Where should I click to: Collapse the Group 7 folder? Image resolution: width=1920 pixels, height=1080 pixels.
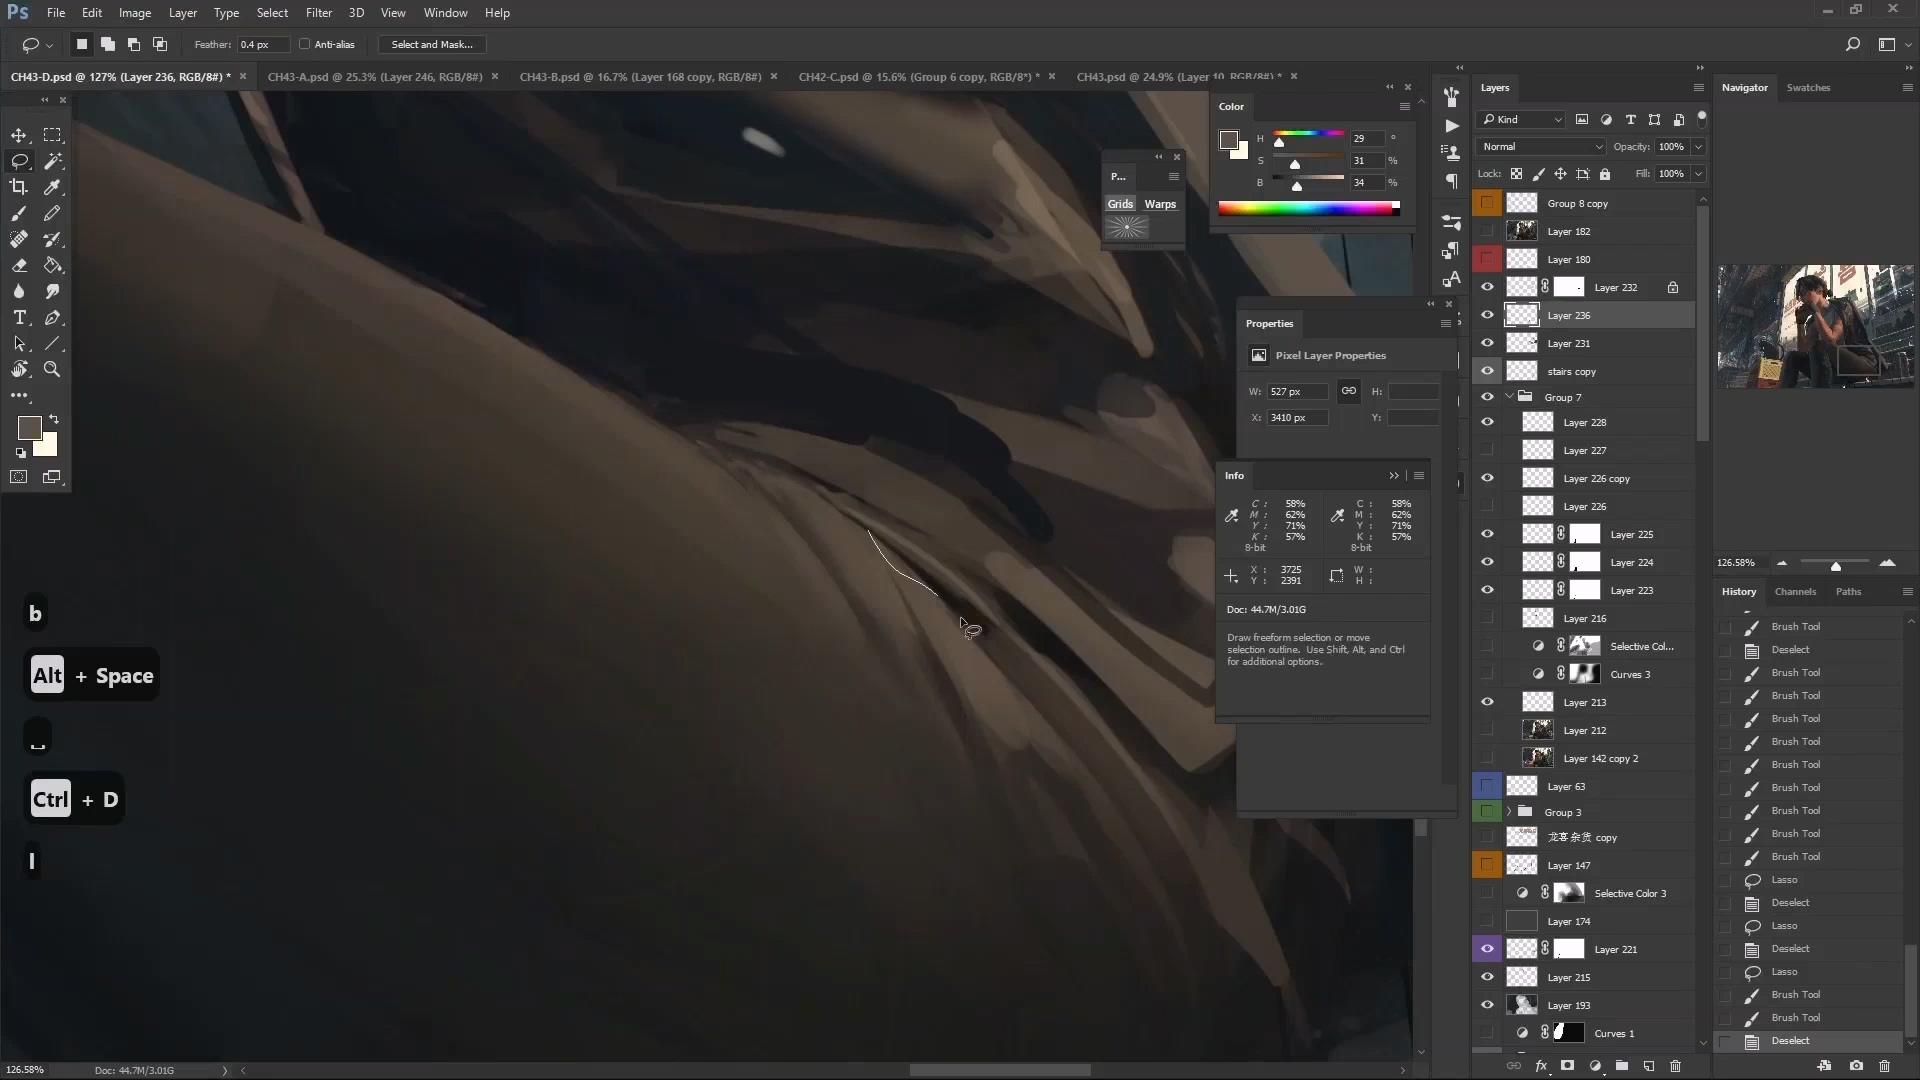click(1509, 397)
